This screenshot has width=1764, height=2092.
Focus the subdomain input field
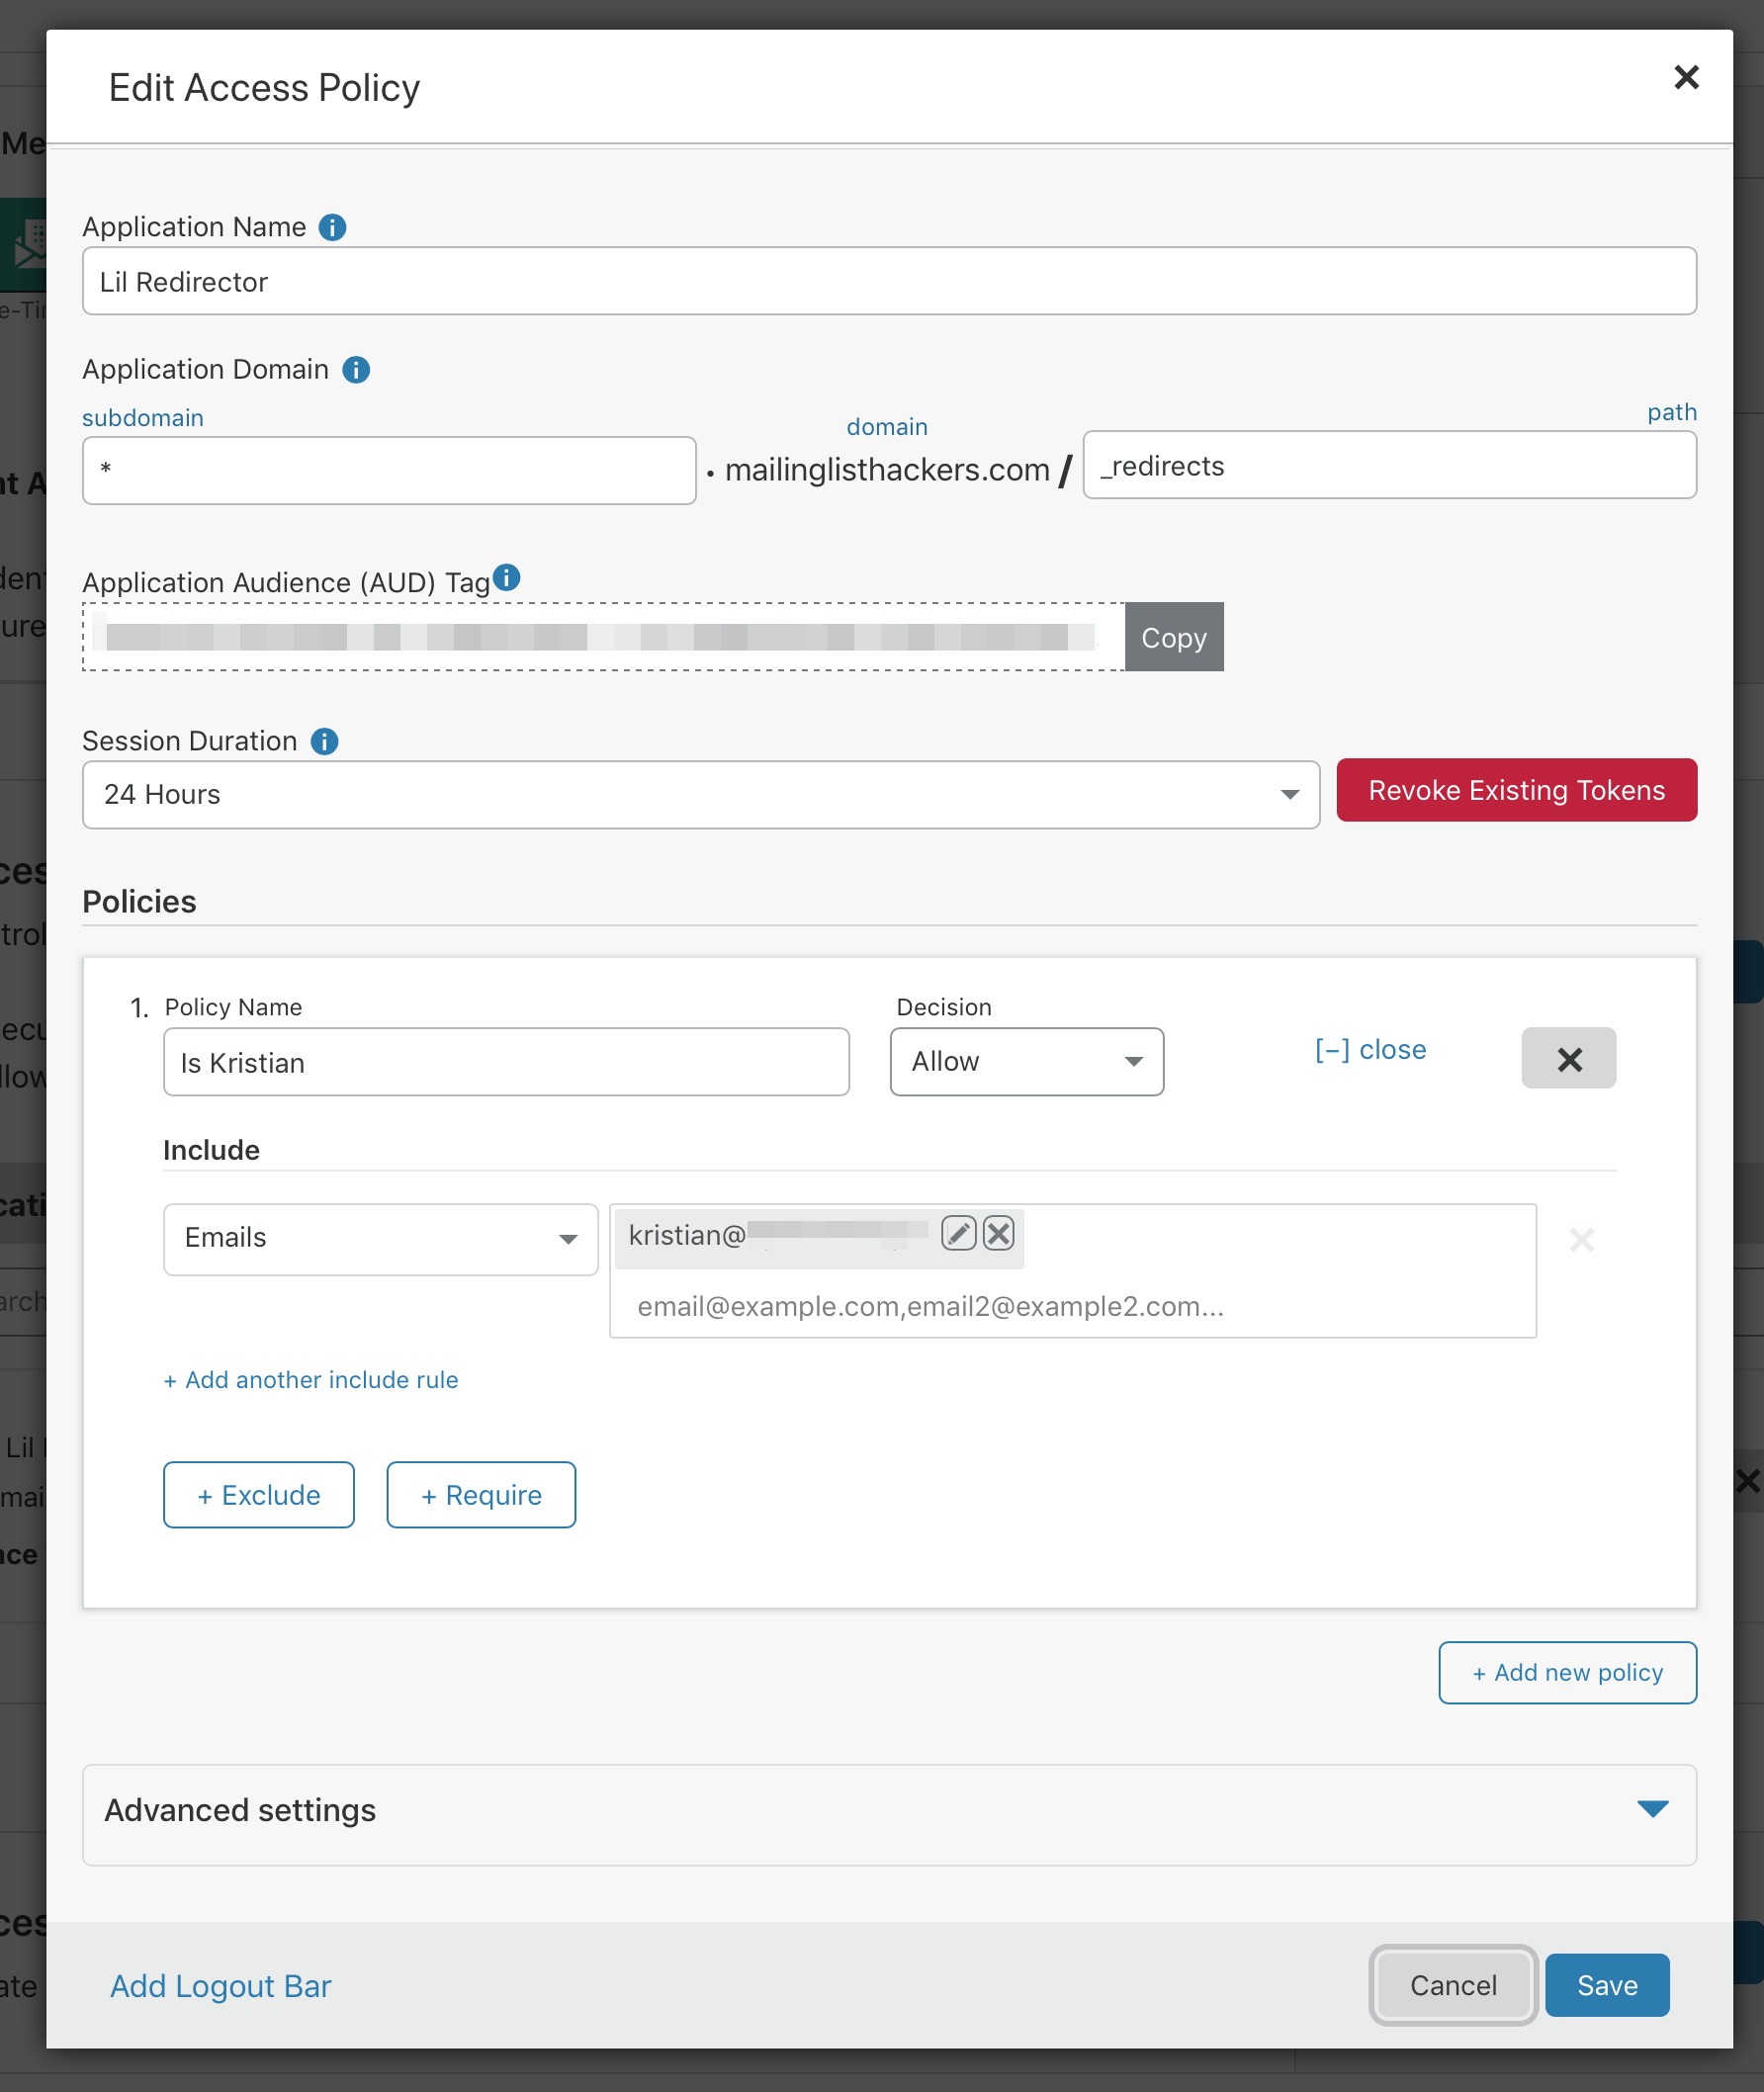(389, 470)
